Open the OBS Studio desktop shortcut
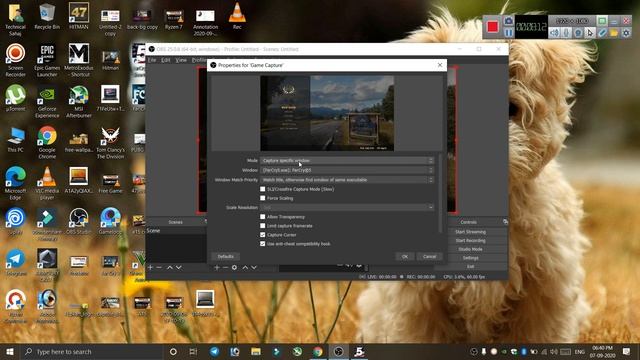This screenshot has height=360, width=640. coord(78,222)
